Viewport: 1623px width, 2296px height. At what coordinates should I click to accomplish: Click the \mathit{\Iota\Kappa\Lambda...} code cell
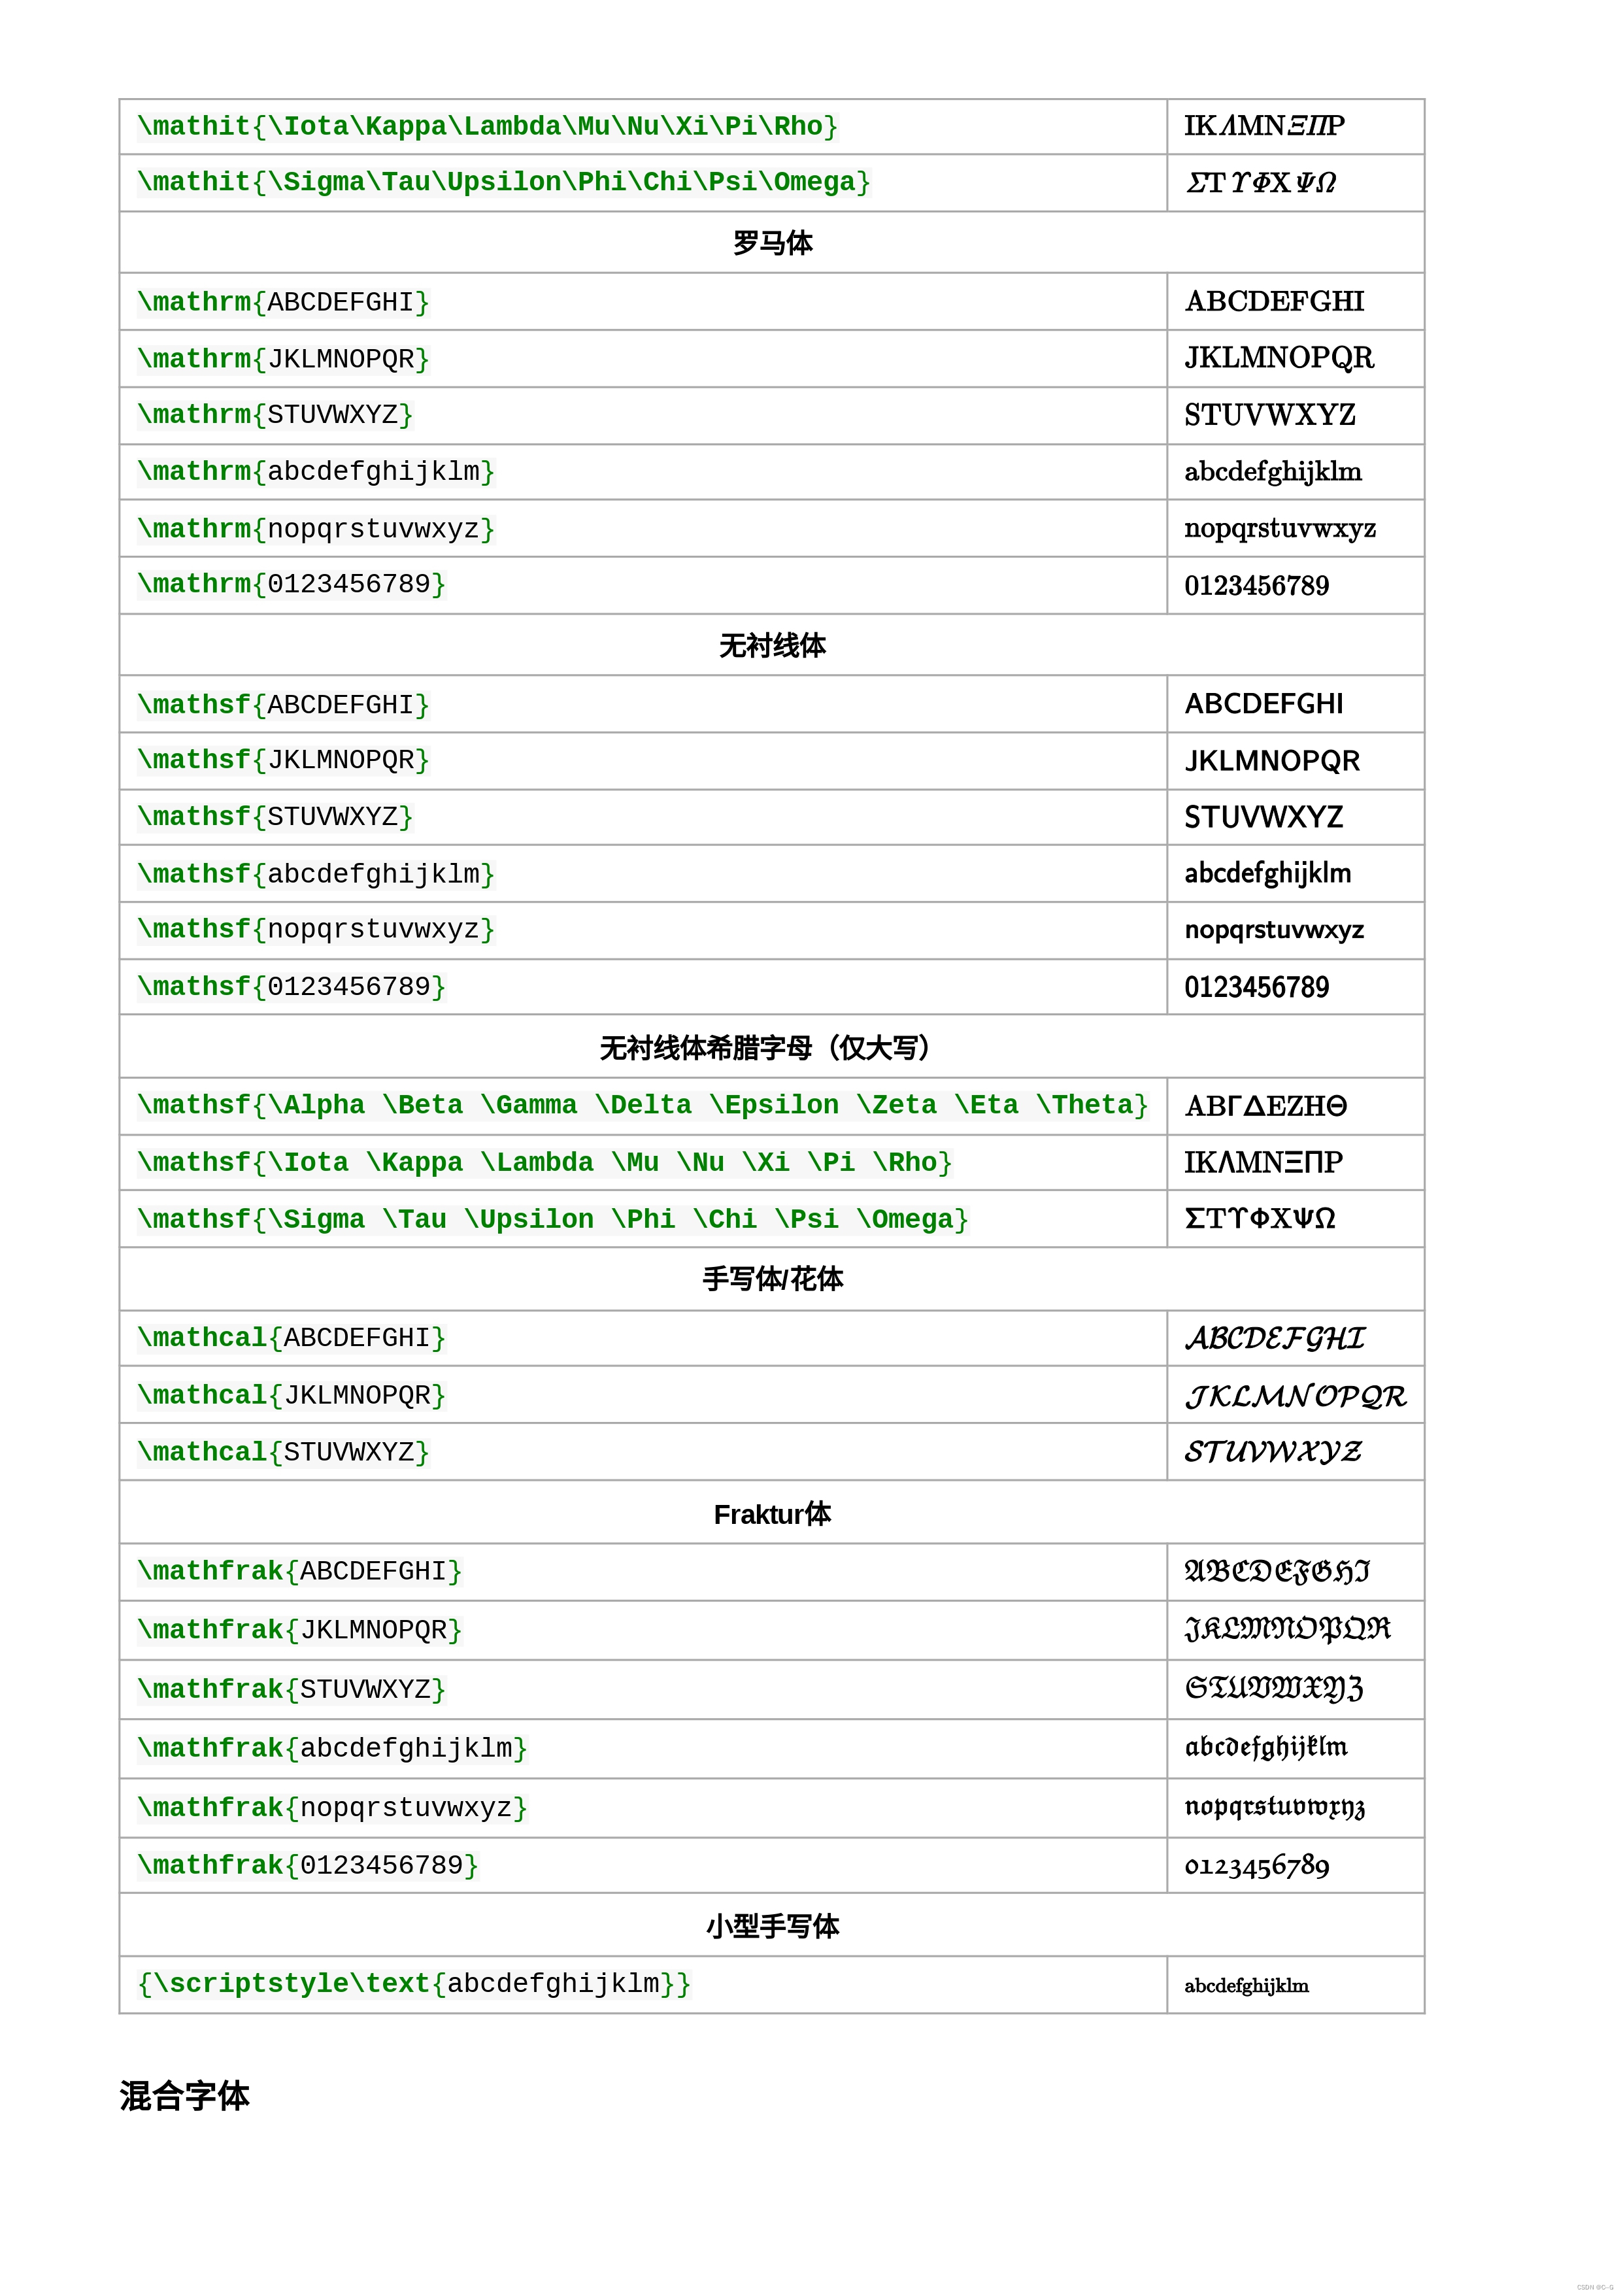pyautogui.click(x=487, y=127)
